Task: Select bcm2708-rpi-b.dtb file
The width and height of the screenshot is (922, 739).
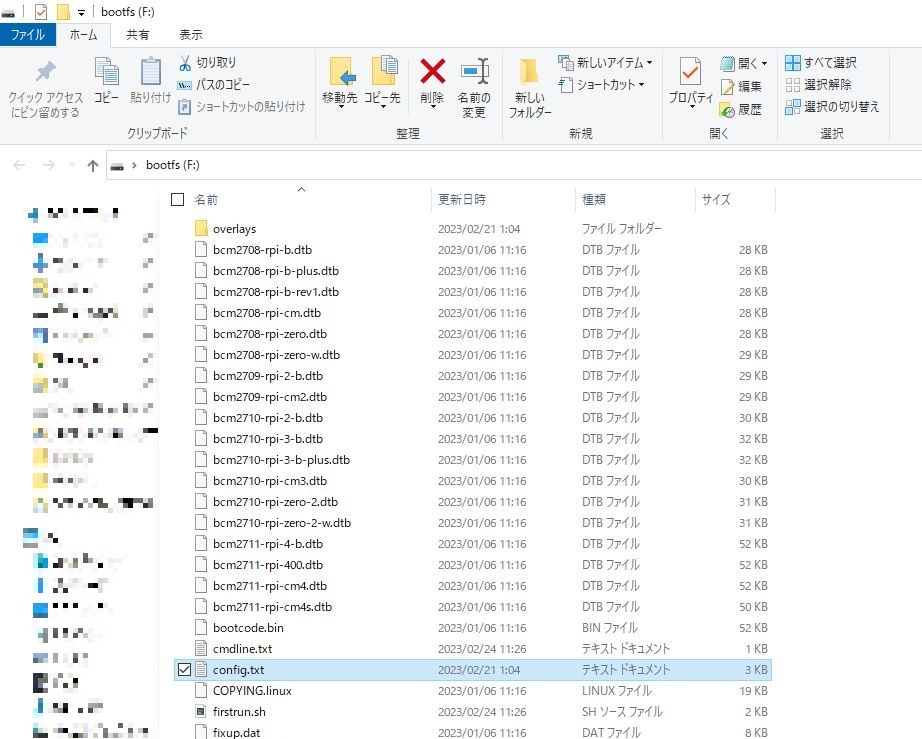Action: 473,250
